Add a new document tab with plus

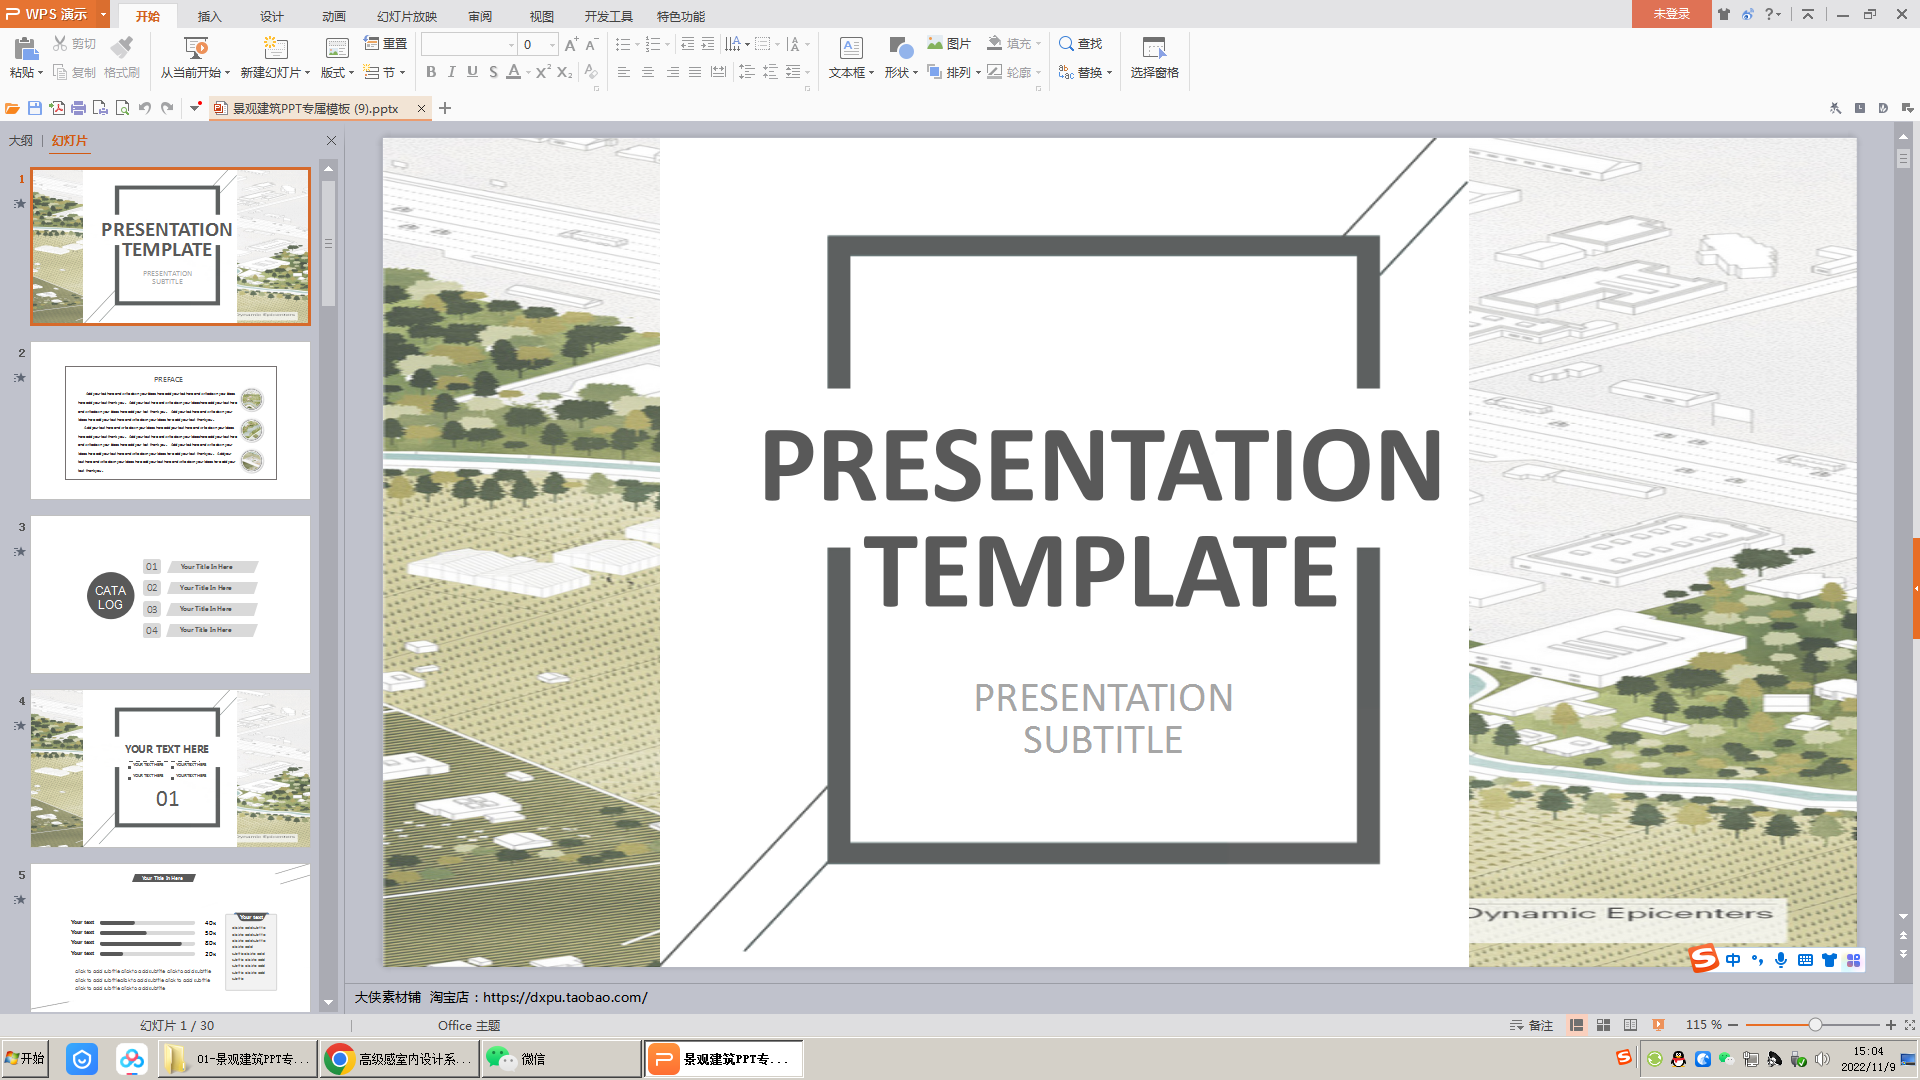pos(445,108)
